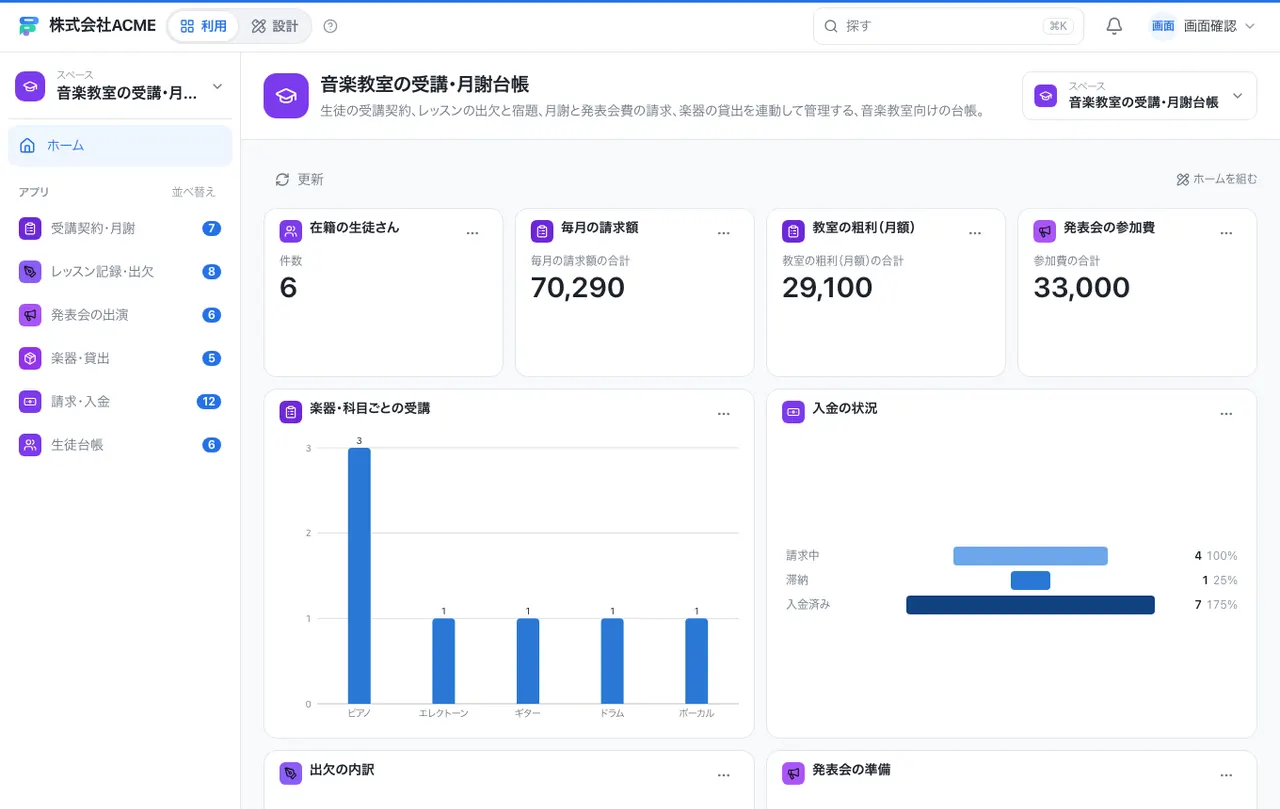Image resolution: width=1280 pixels, height=809 pixels.
Task: Click the 毎月の請求額 card clipboard icon
Action: [542, 231]
